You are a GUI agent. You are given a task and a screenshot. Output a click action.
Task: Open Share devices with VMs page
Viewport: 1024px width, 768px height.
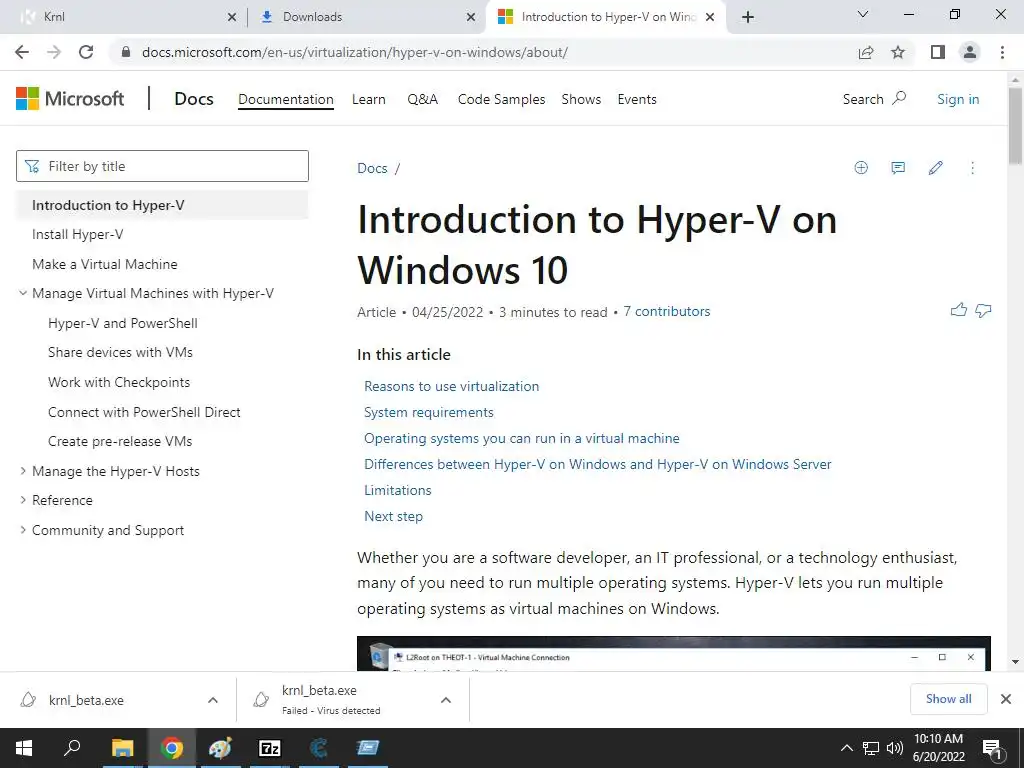pos(120,352)
